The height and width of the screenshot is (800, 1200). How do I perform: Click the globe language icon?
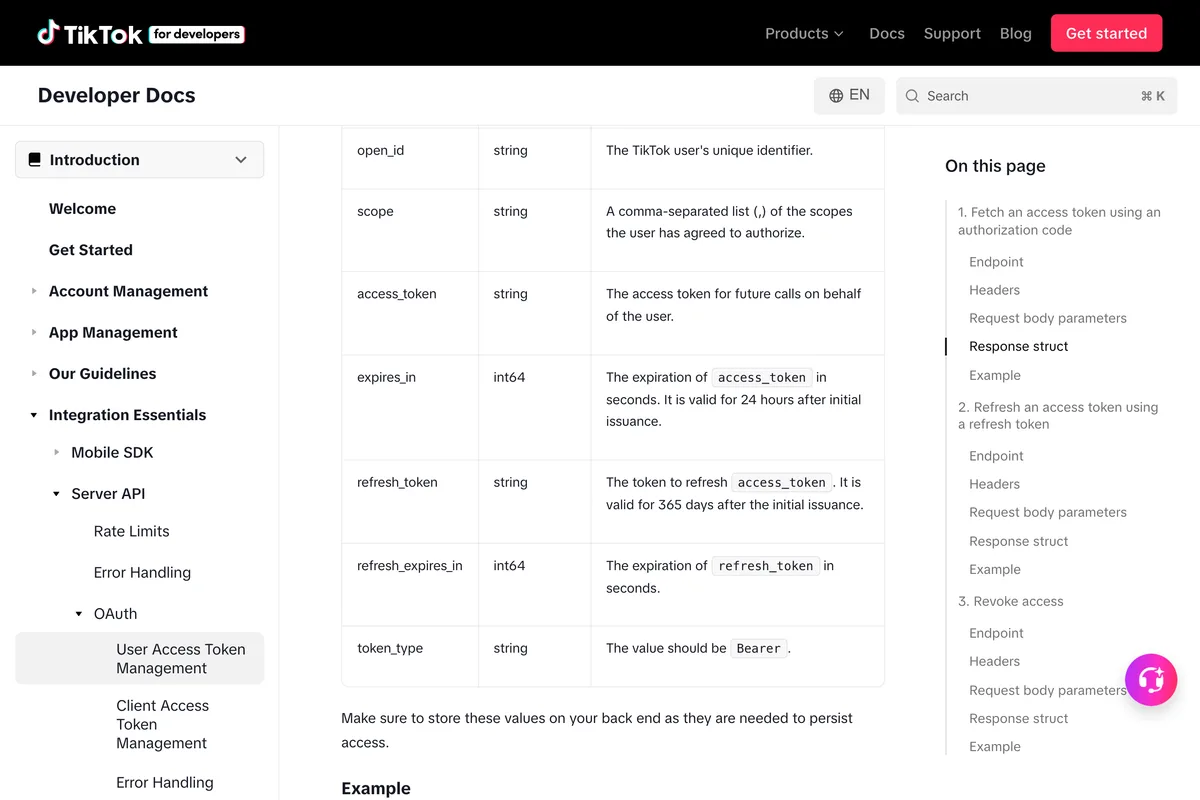tap(836, 96)
